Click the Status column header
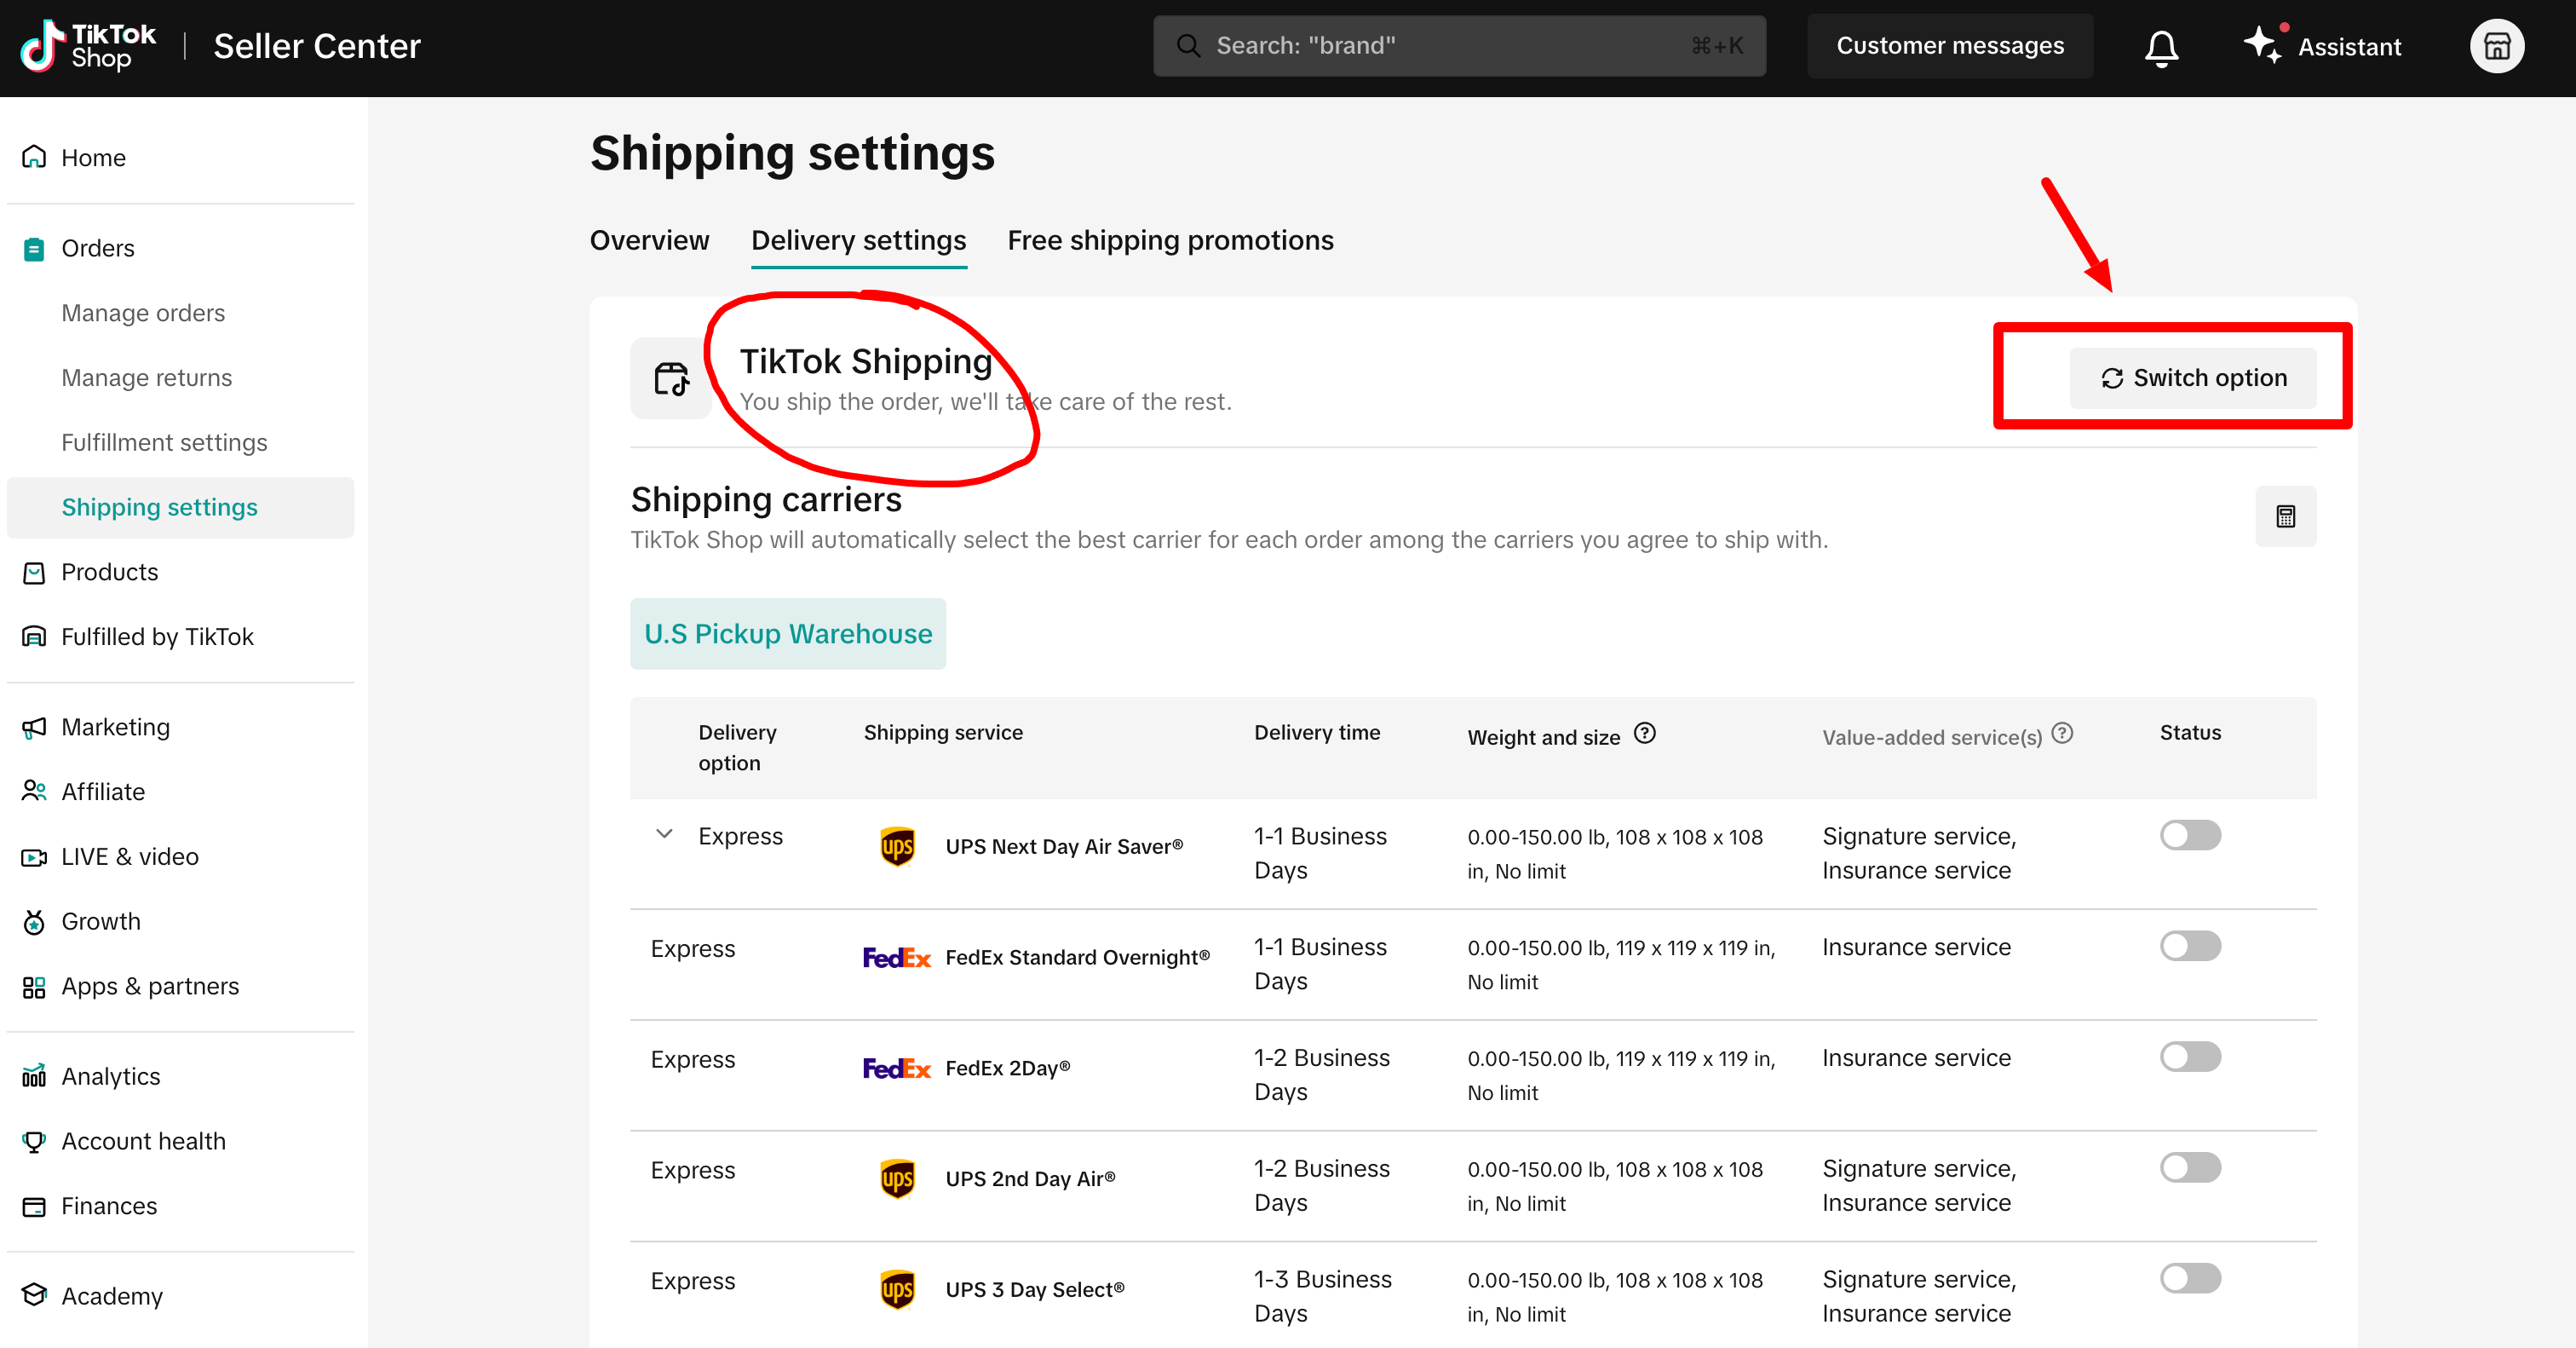 pos(2190,733)
